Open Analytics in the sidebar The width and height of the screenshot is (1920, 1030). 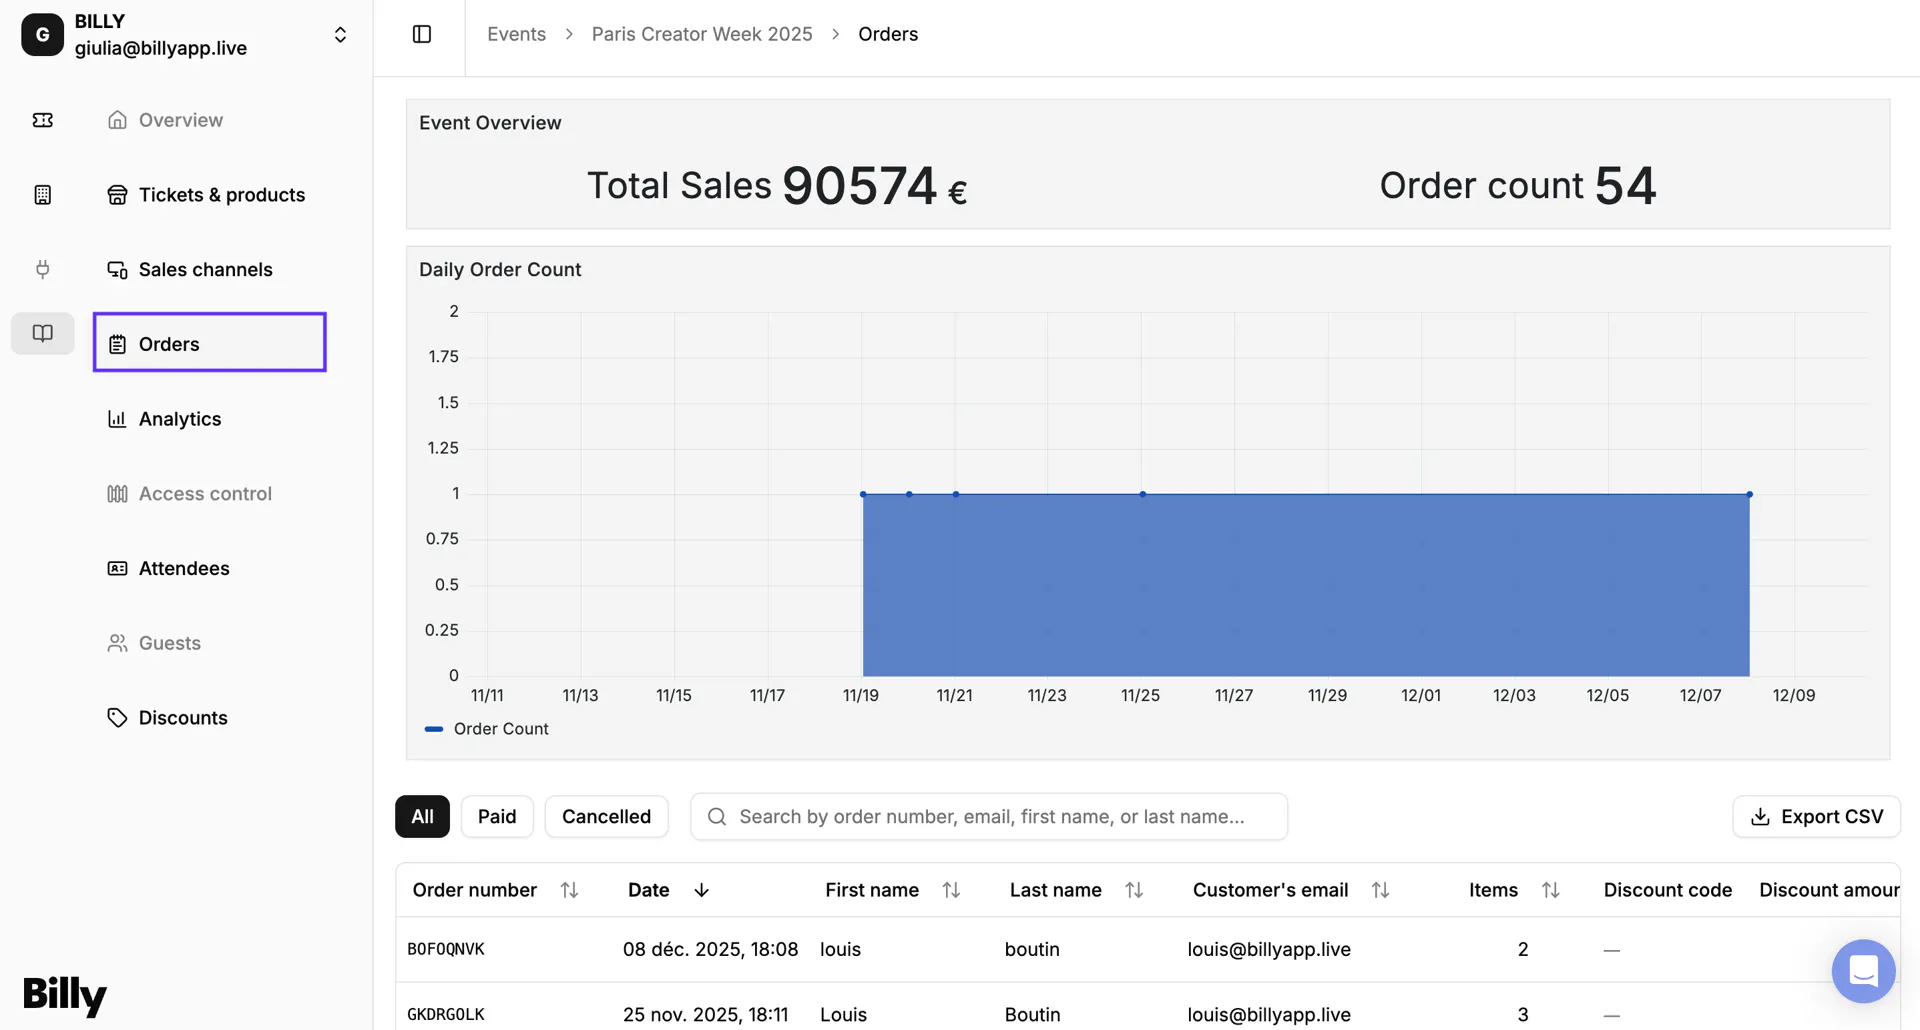click(180, 419)
